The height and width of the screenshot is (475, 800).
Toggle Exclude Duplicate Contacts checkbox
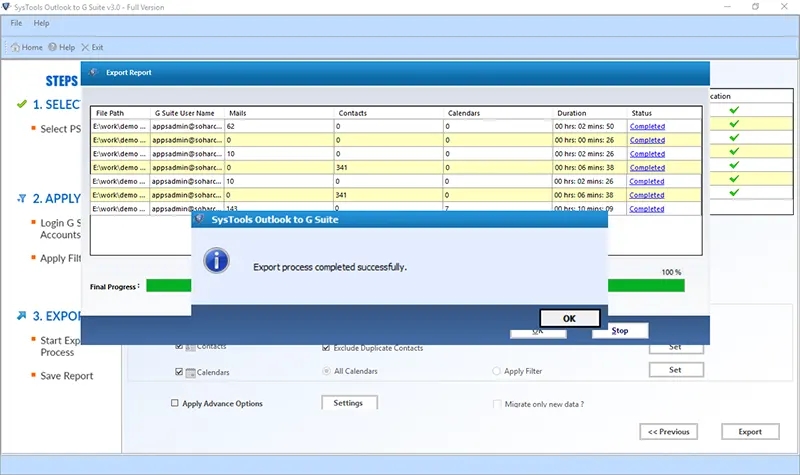pos(326,348)
